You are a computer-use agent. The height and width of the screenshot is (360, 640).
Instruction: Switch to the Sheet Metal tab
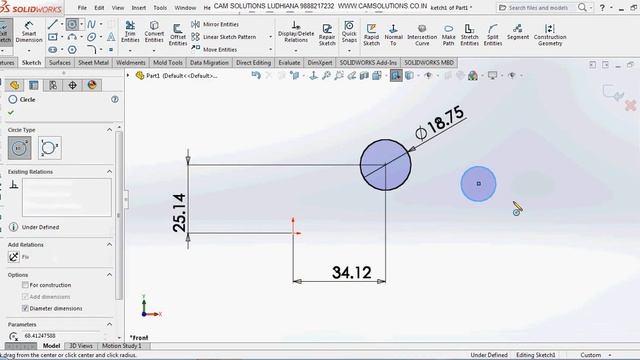click(x=93, y=62)
